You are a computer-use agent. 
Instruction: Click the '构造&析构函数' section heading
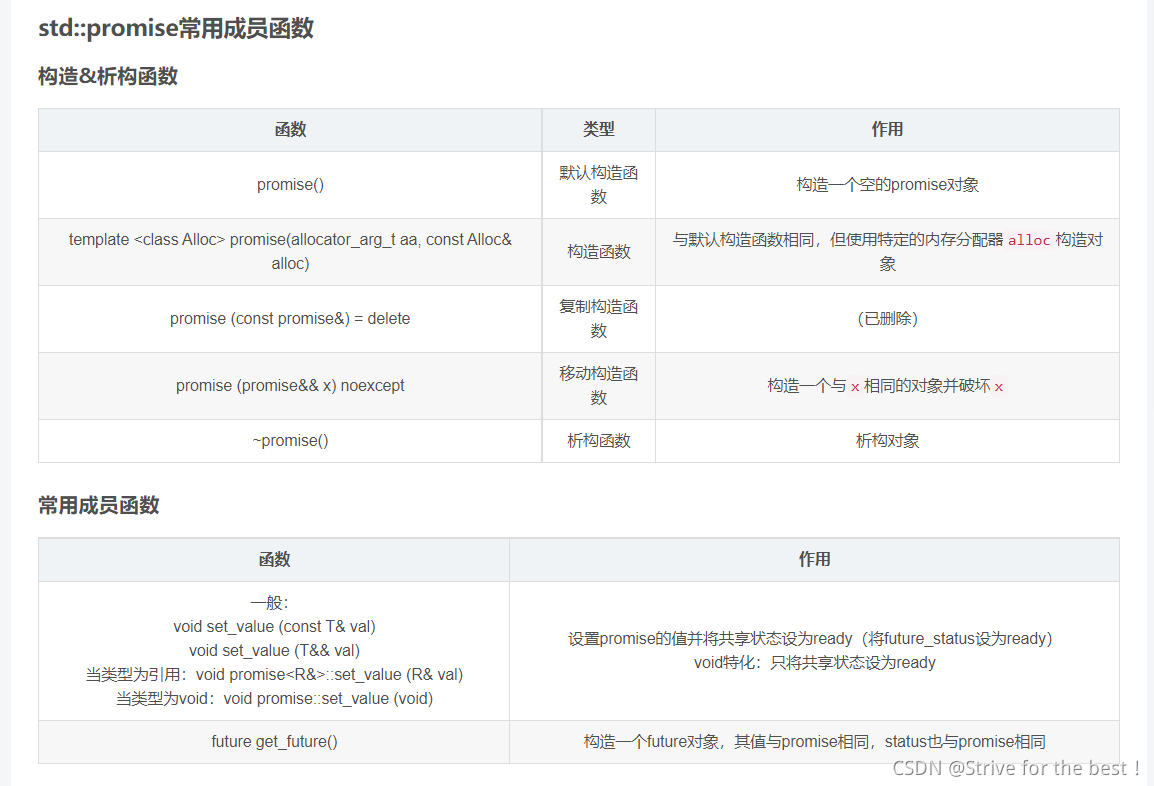coord(108,76)
